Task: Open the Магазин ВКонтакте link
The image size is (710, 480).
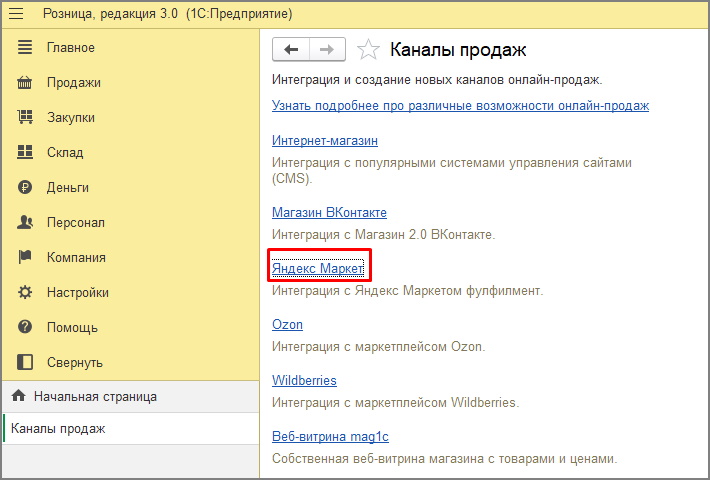Action: tap(329, 212)
